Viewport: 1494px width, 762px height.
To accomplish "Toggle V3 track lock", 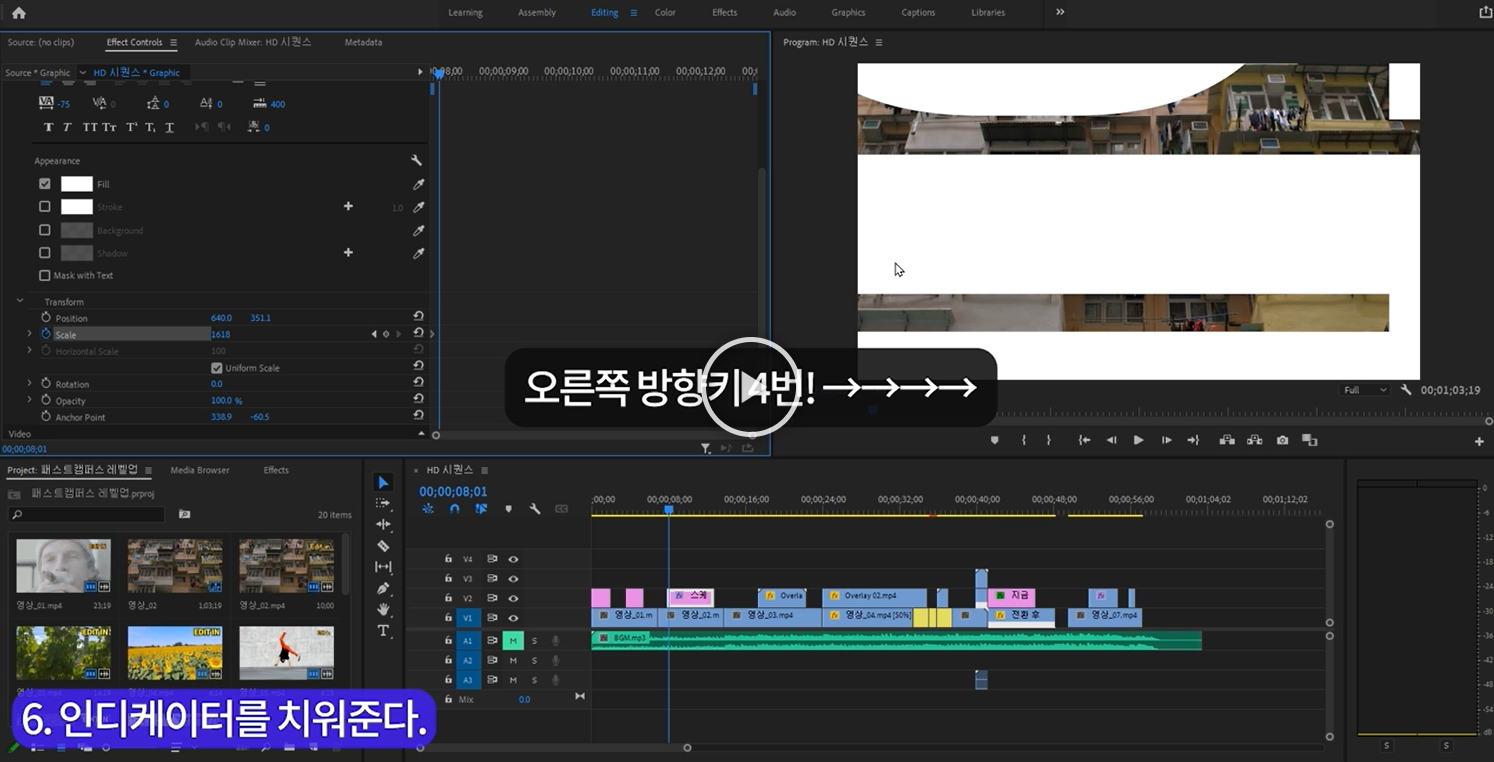I will tap(448, 578).
